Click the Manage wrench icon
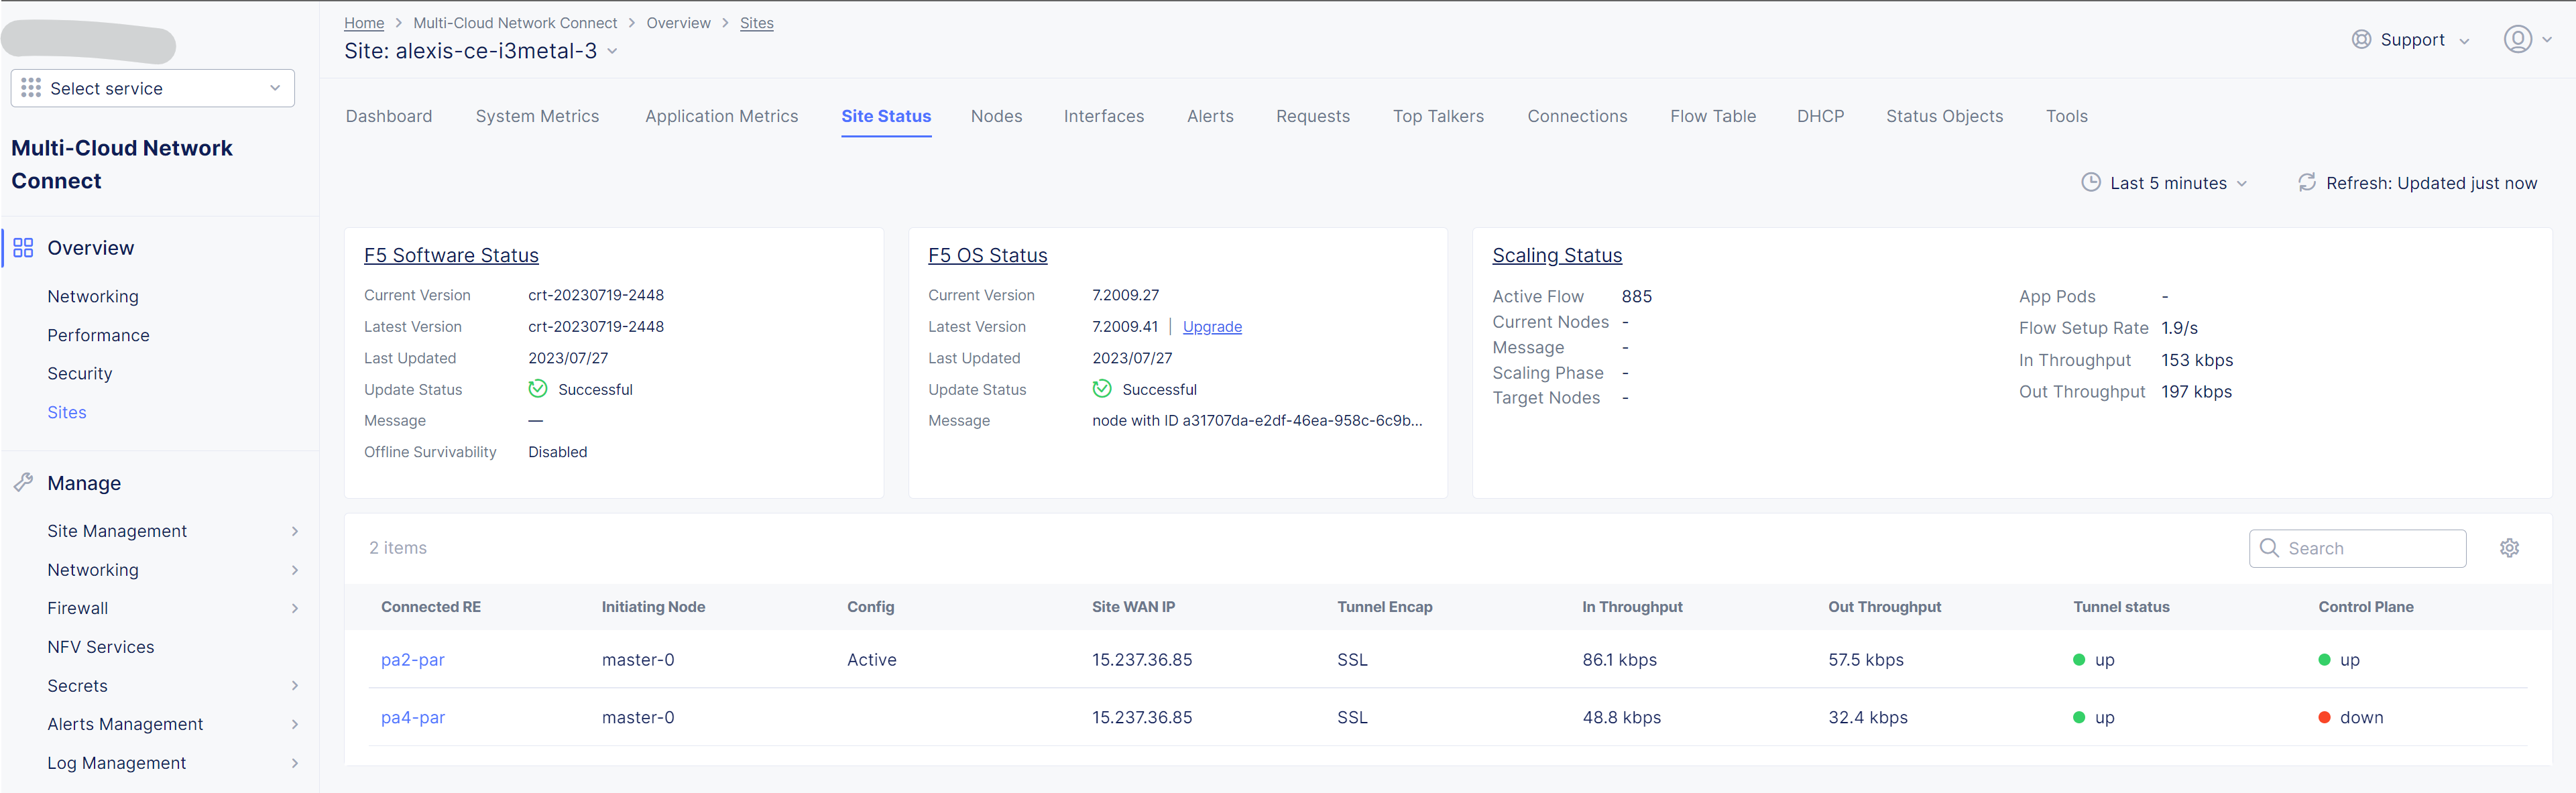Viewport: 2576px width, 793px height. [23, 483]
